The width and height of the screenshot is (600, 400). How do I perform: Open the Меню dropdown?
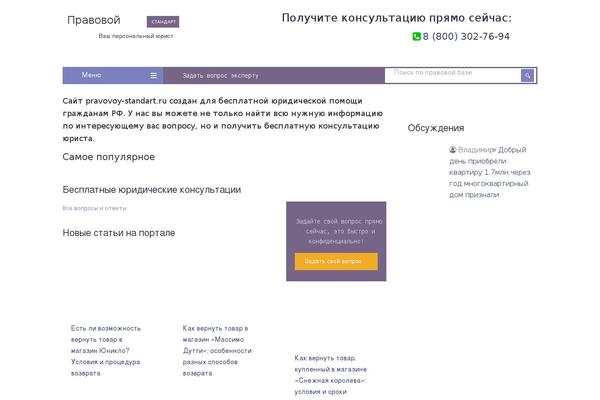[x=113, y=75]
